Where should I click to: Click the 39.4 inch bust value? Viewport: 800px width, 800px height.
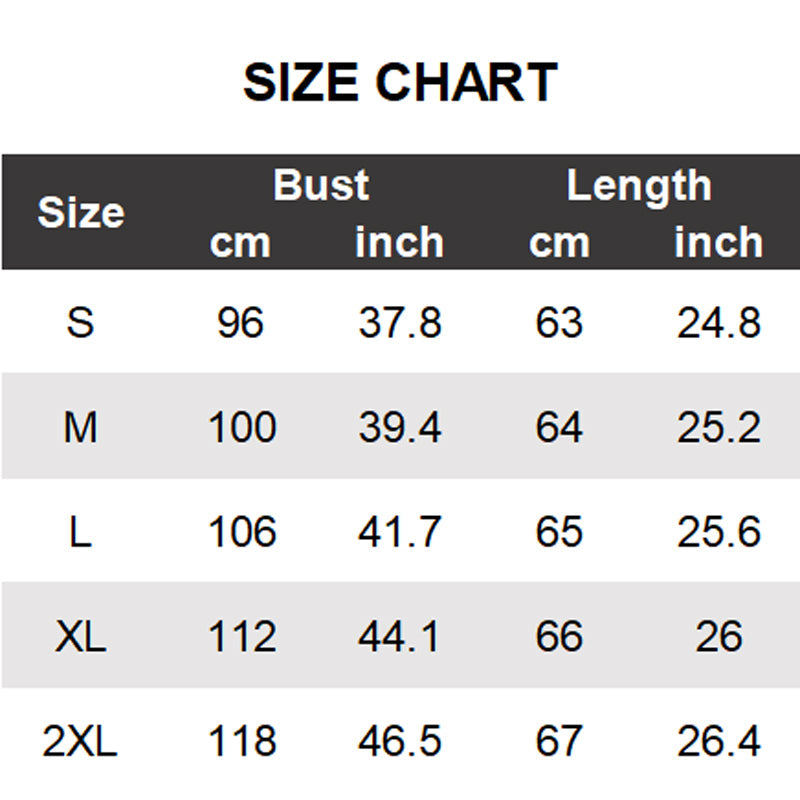tap(400, 428)
